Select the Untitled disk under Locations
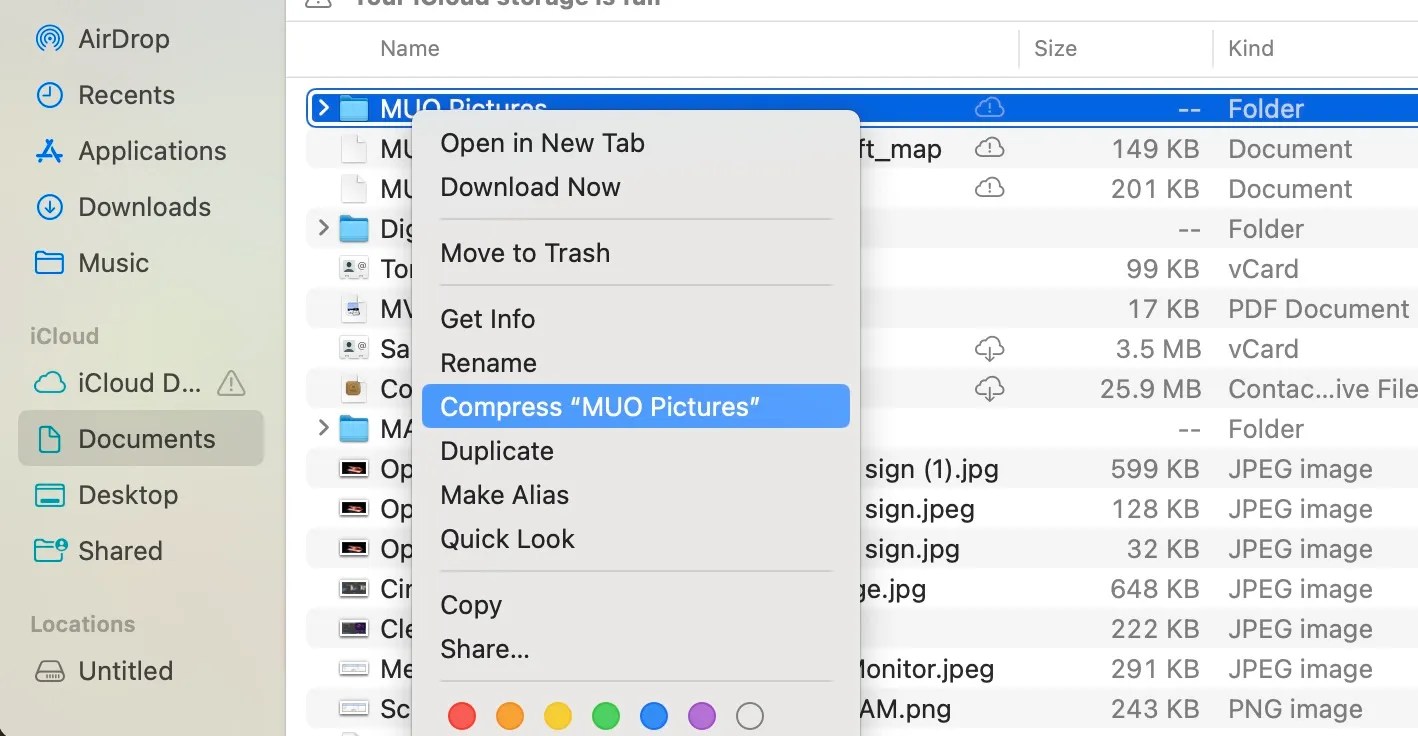The image size is (1418, 736). point(124,671)
